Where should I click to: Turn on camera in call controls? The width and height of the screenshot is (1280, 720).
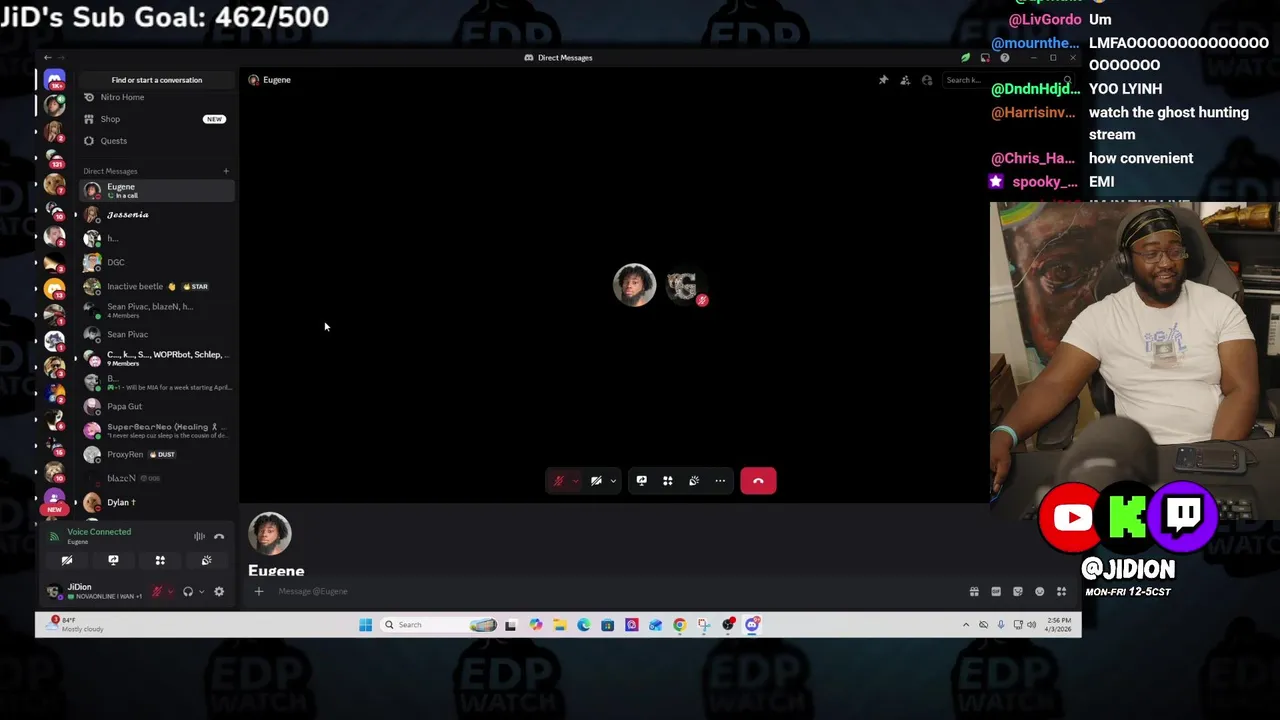tap(596, 481)
